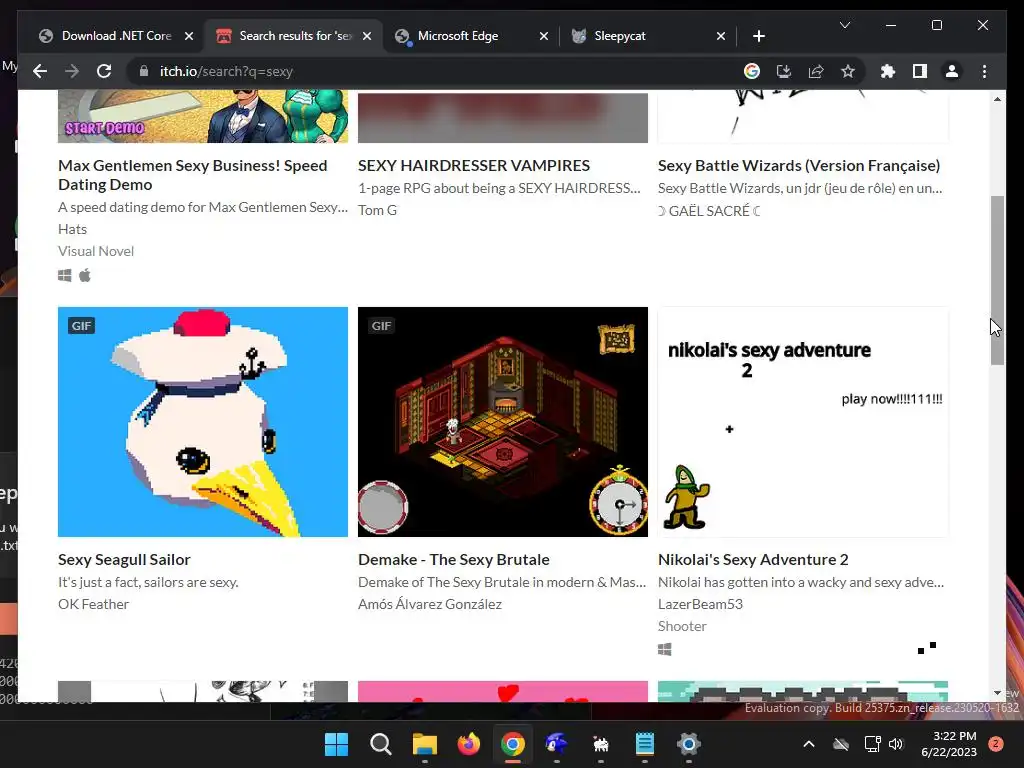The width and height of the screenshot is (1024, 768).
Task: Visit author Tom G's page
Action: tap(377, 210)
